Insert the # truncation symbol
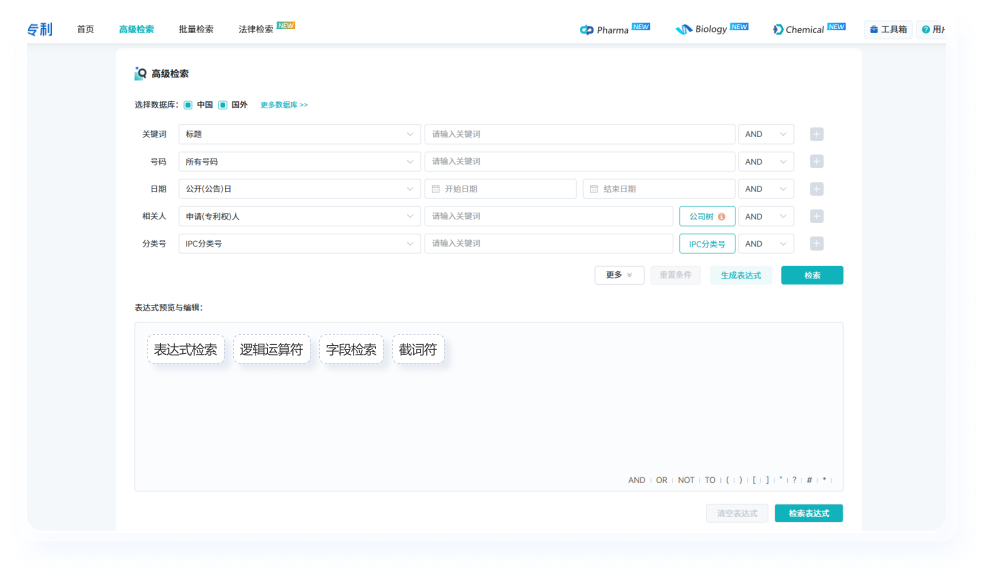The width and height of the screenshot is (990, 582). click(809, 480)
